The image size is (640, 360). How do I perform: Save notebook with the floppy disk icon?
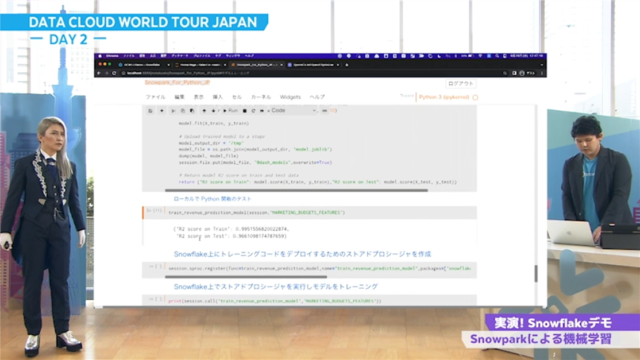click(x=150, y=111)
